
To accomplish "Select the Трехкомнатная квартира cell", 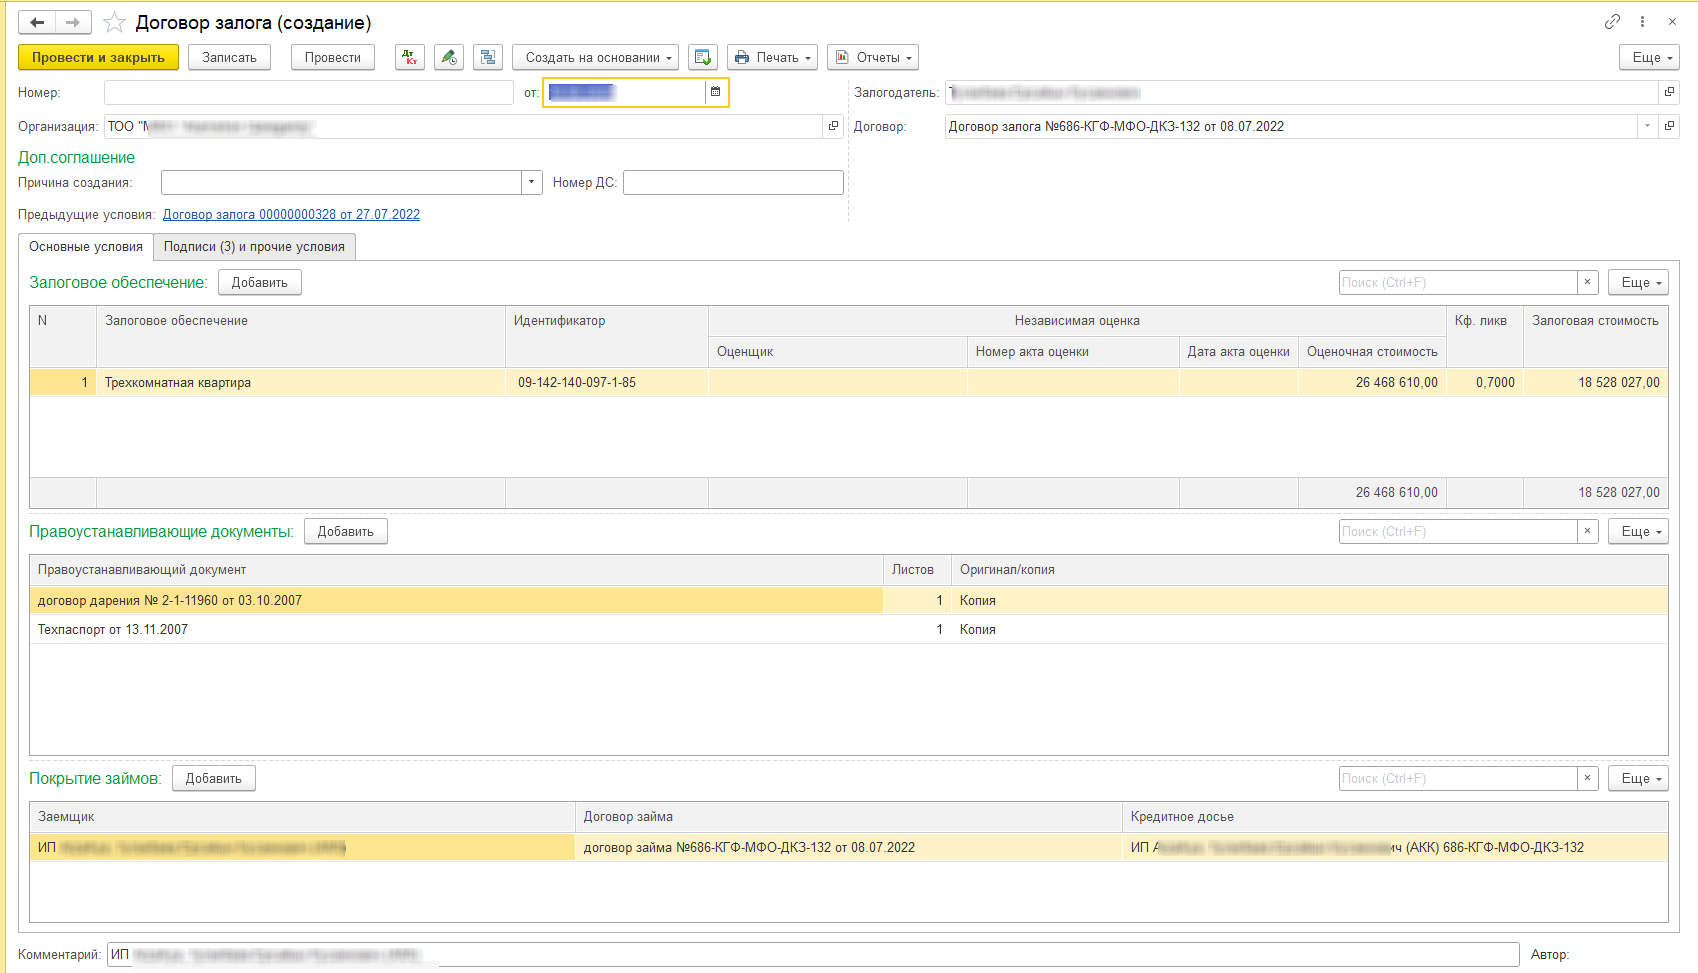I will 301,382.
